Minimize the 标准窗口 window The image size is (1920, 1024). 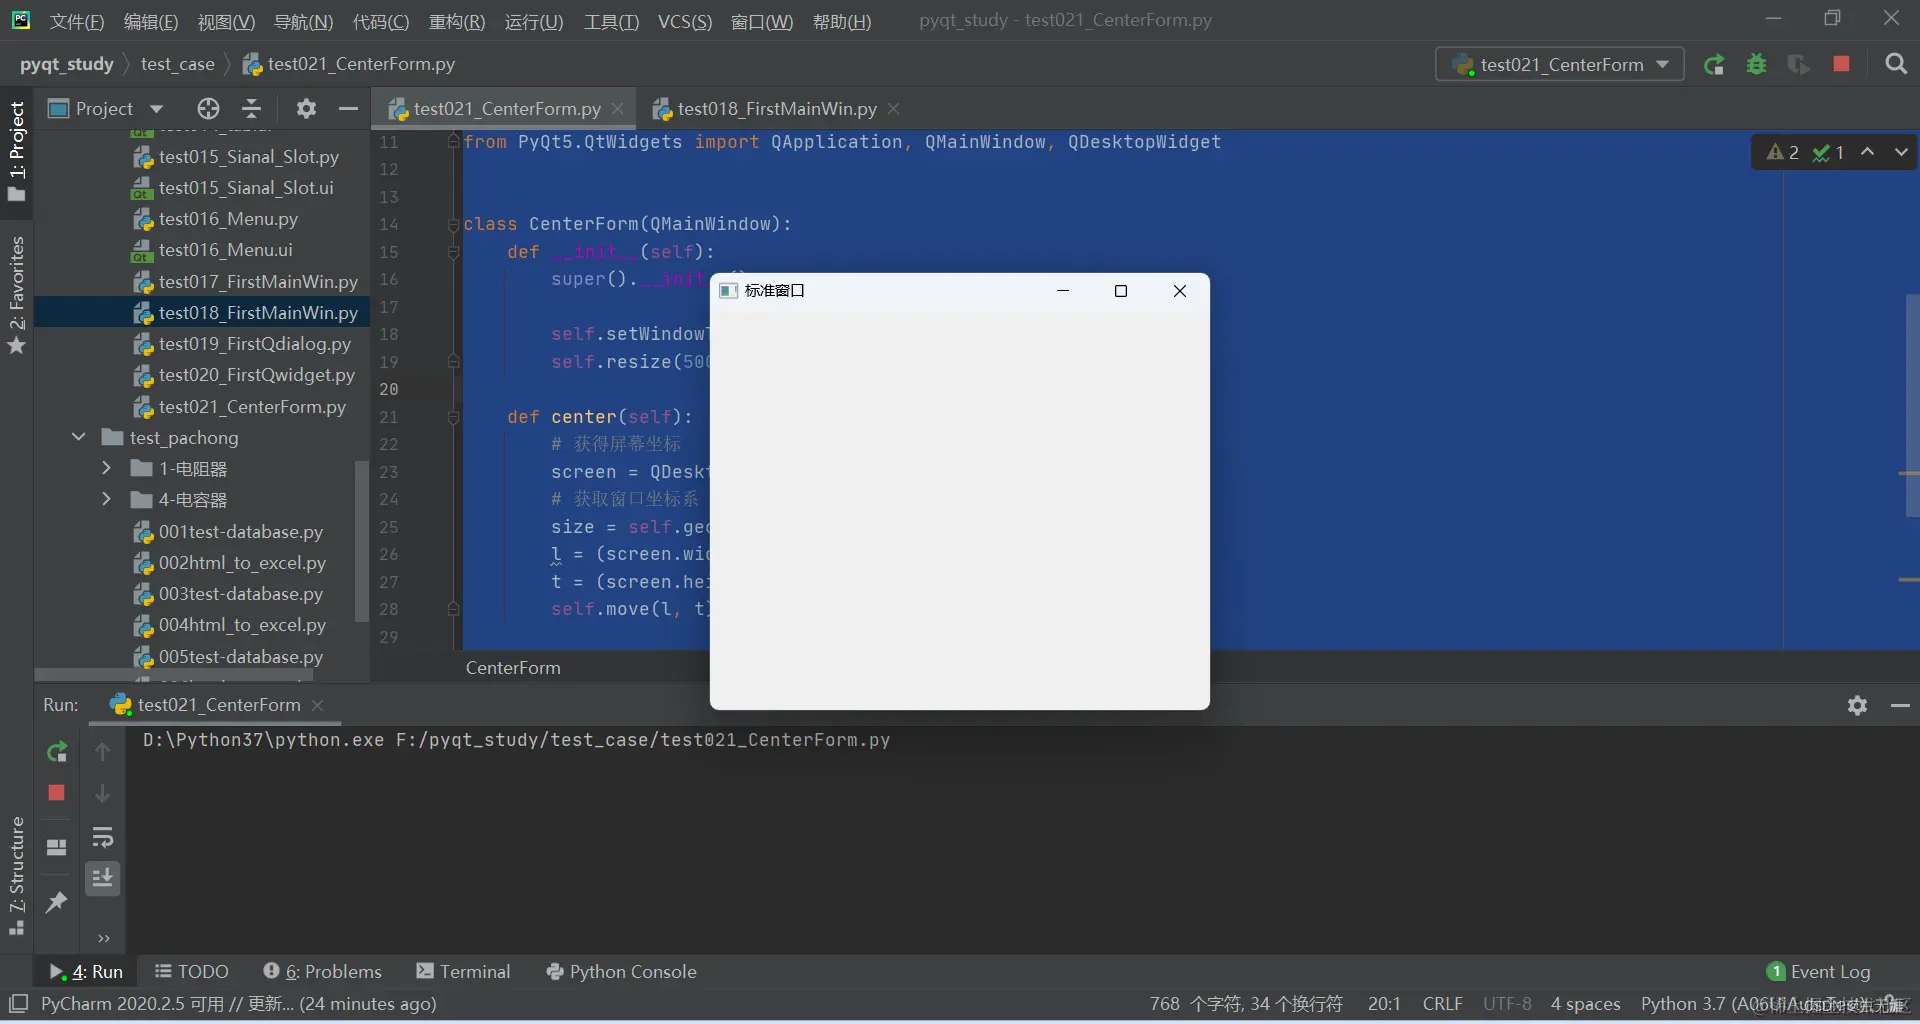click(1063, 291)
